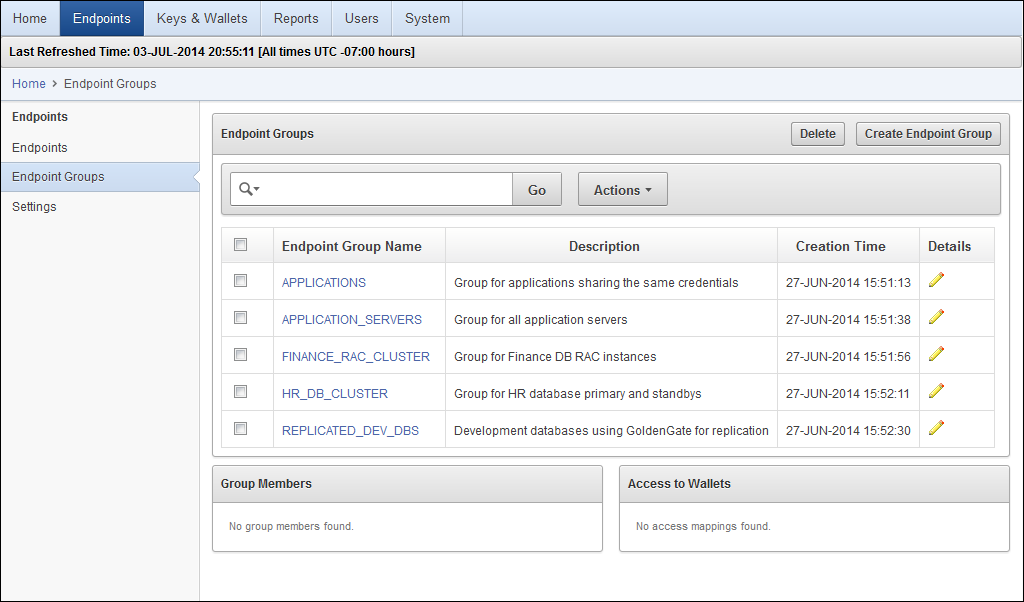Click the Description column header
This screenshot has height=602, width=1024.
tap(604, 246)
